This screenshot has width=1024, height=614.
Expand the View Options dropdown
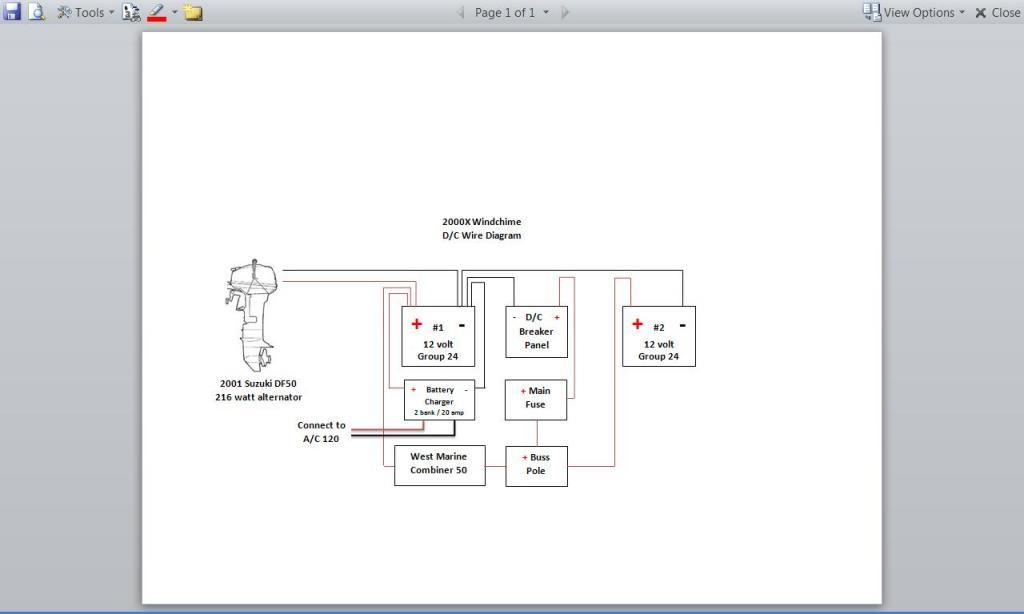(x=914, y=13)
